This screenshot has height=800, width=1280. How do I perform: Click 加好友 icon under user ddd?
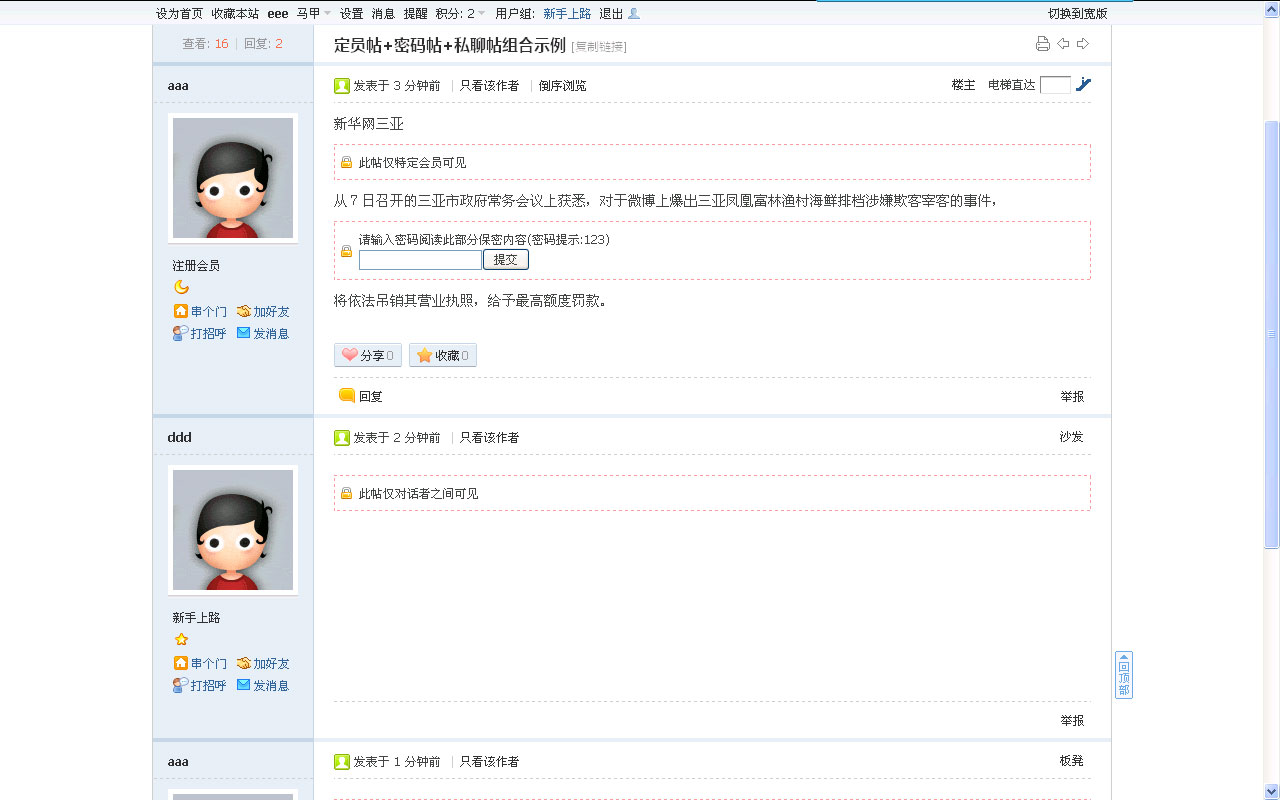tap(244, 663)
